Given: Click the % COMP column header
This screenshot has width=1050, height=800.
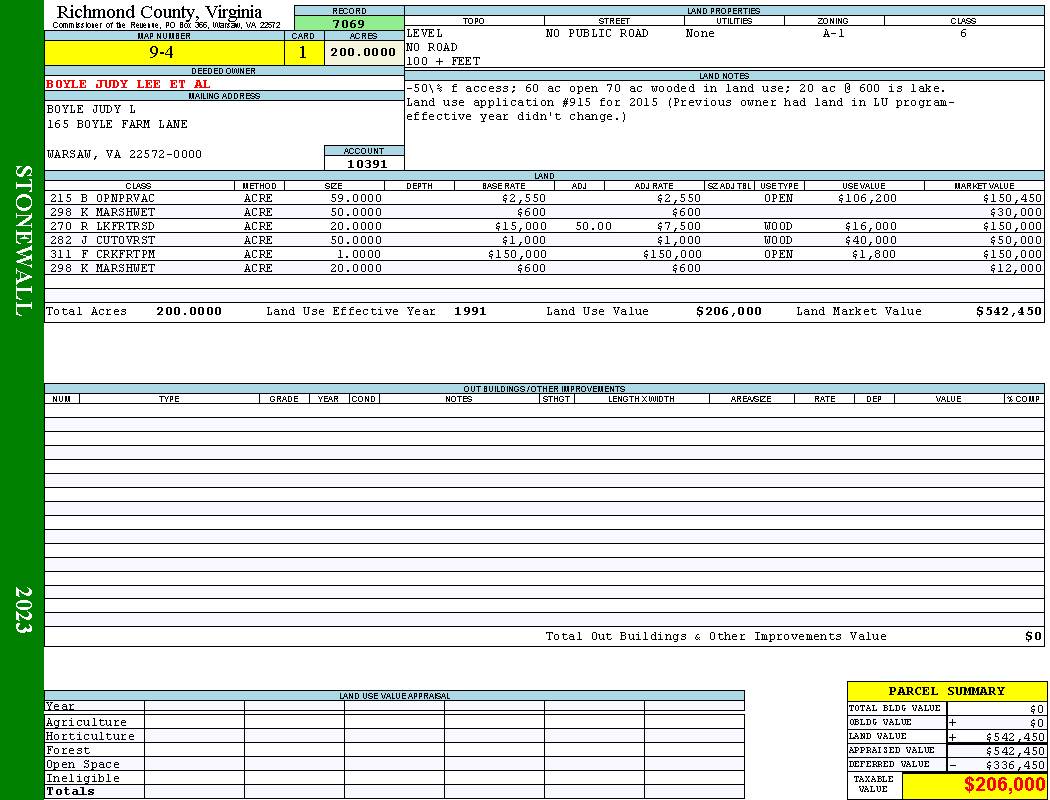Looking at the screenshot, I should [x=1024, y=399].
